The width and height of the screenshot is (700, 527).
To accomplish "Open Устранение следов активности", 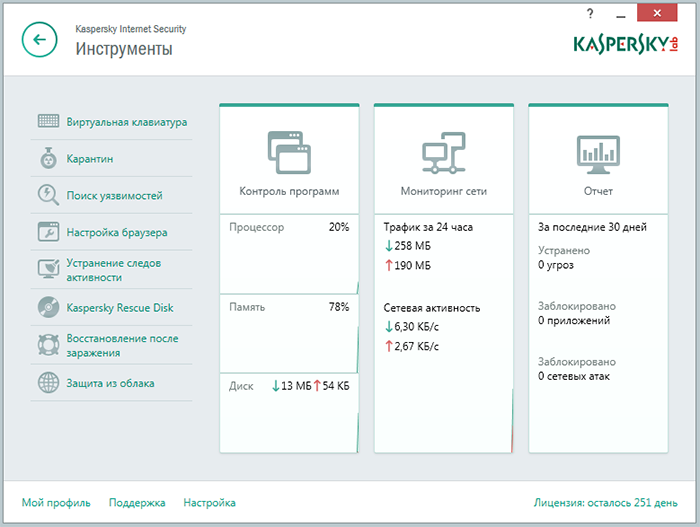I will click(x=114, y=270).
